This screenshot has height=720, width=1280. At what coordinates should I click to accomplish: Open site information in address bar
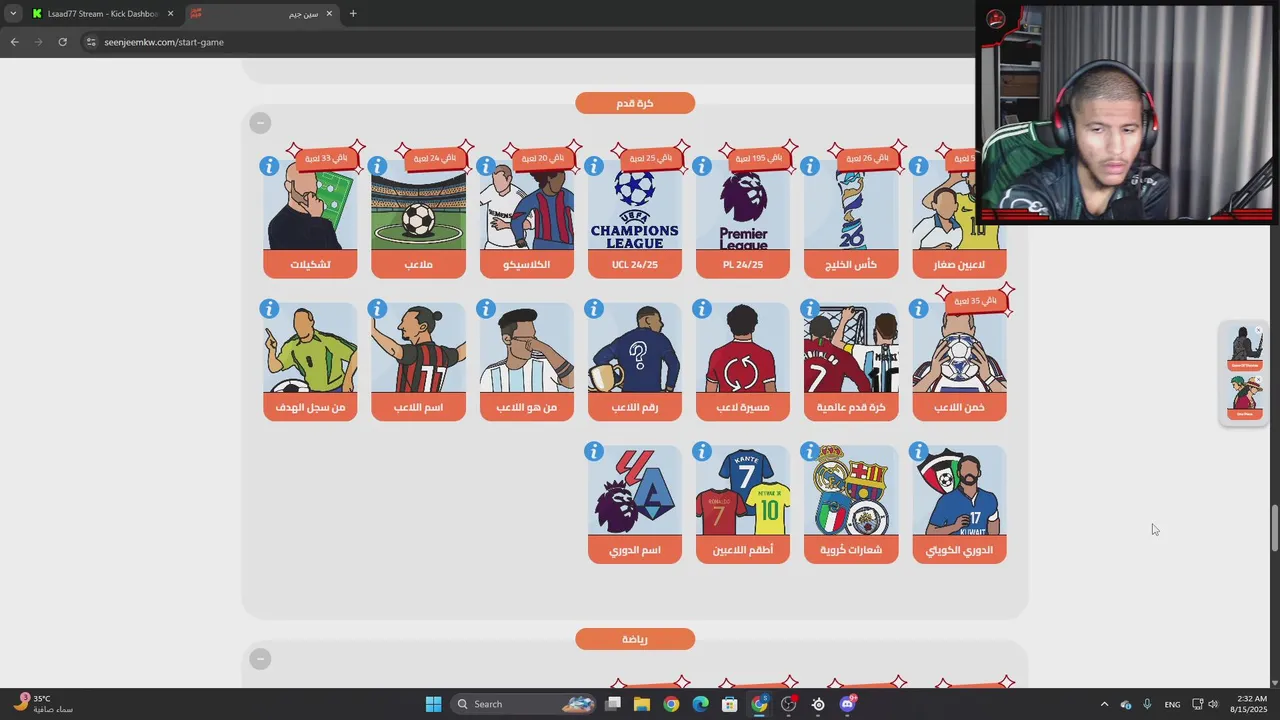coord(91,42)
